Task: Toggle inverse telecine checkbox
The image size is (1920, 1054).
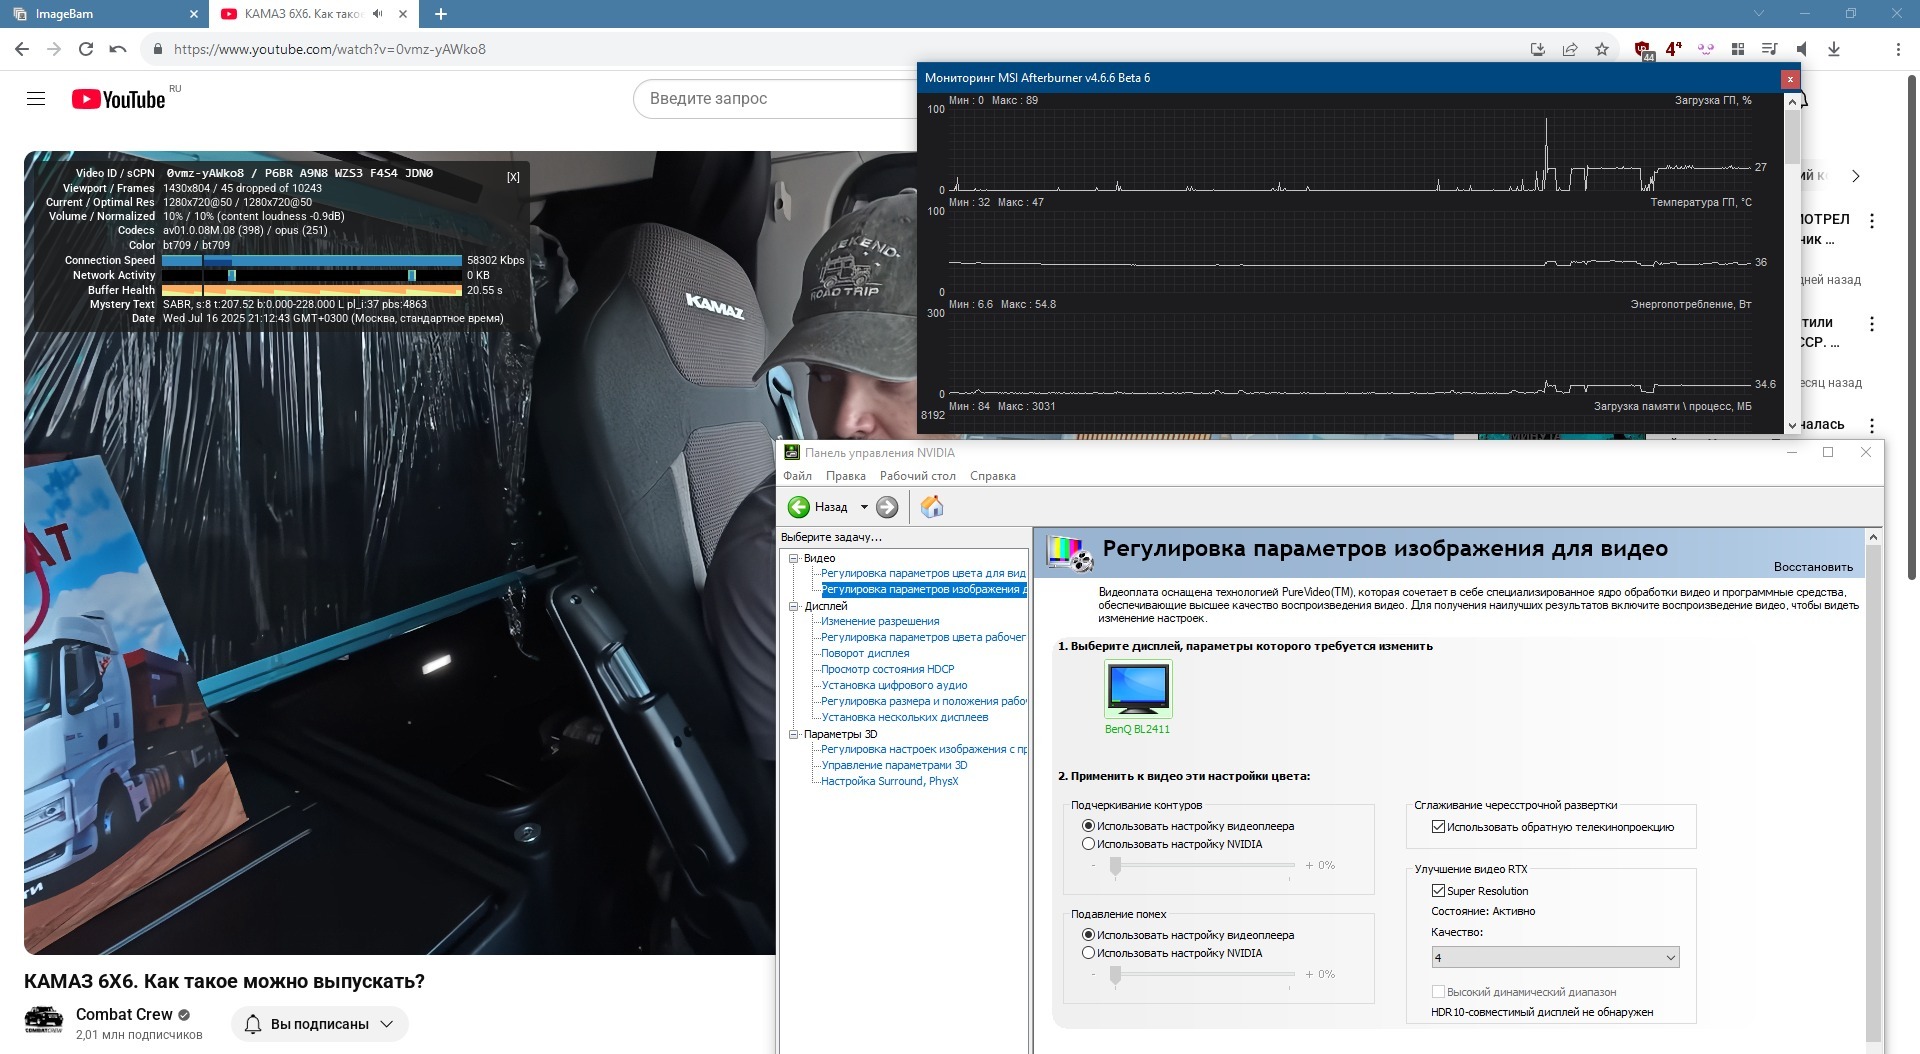Action: click(1438, 827)
